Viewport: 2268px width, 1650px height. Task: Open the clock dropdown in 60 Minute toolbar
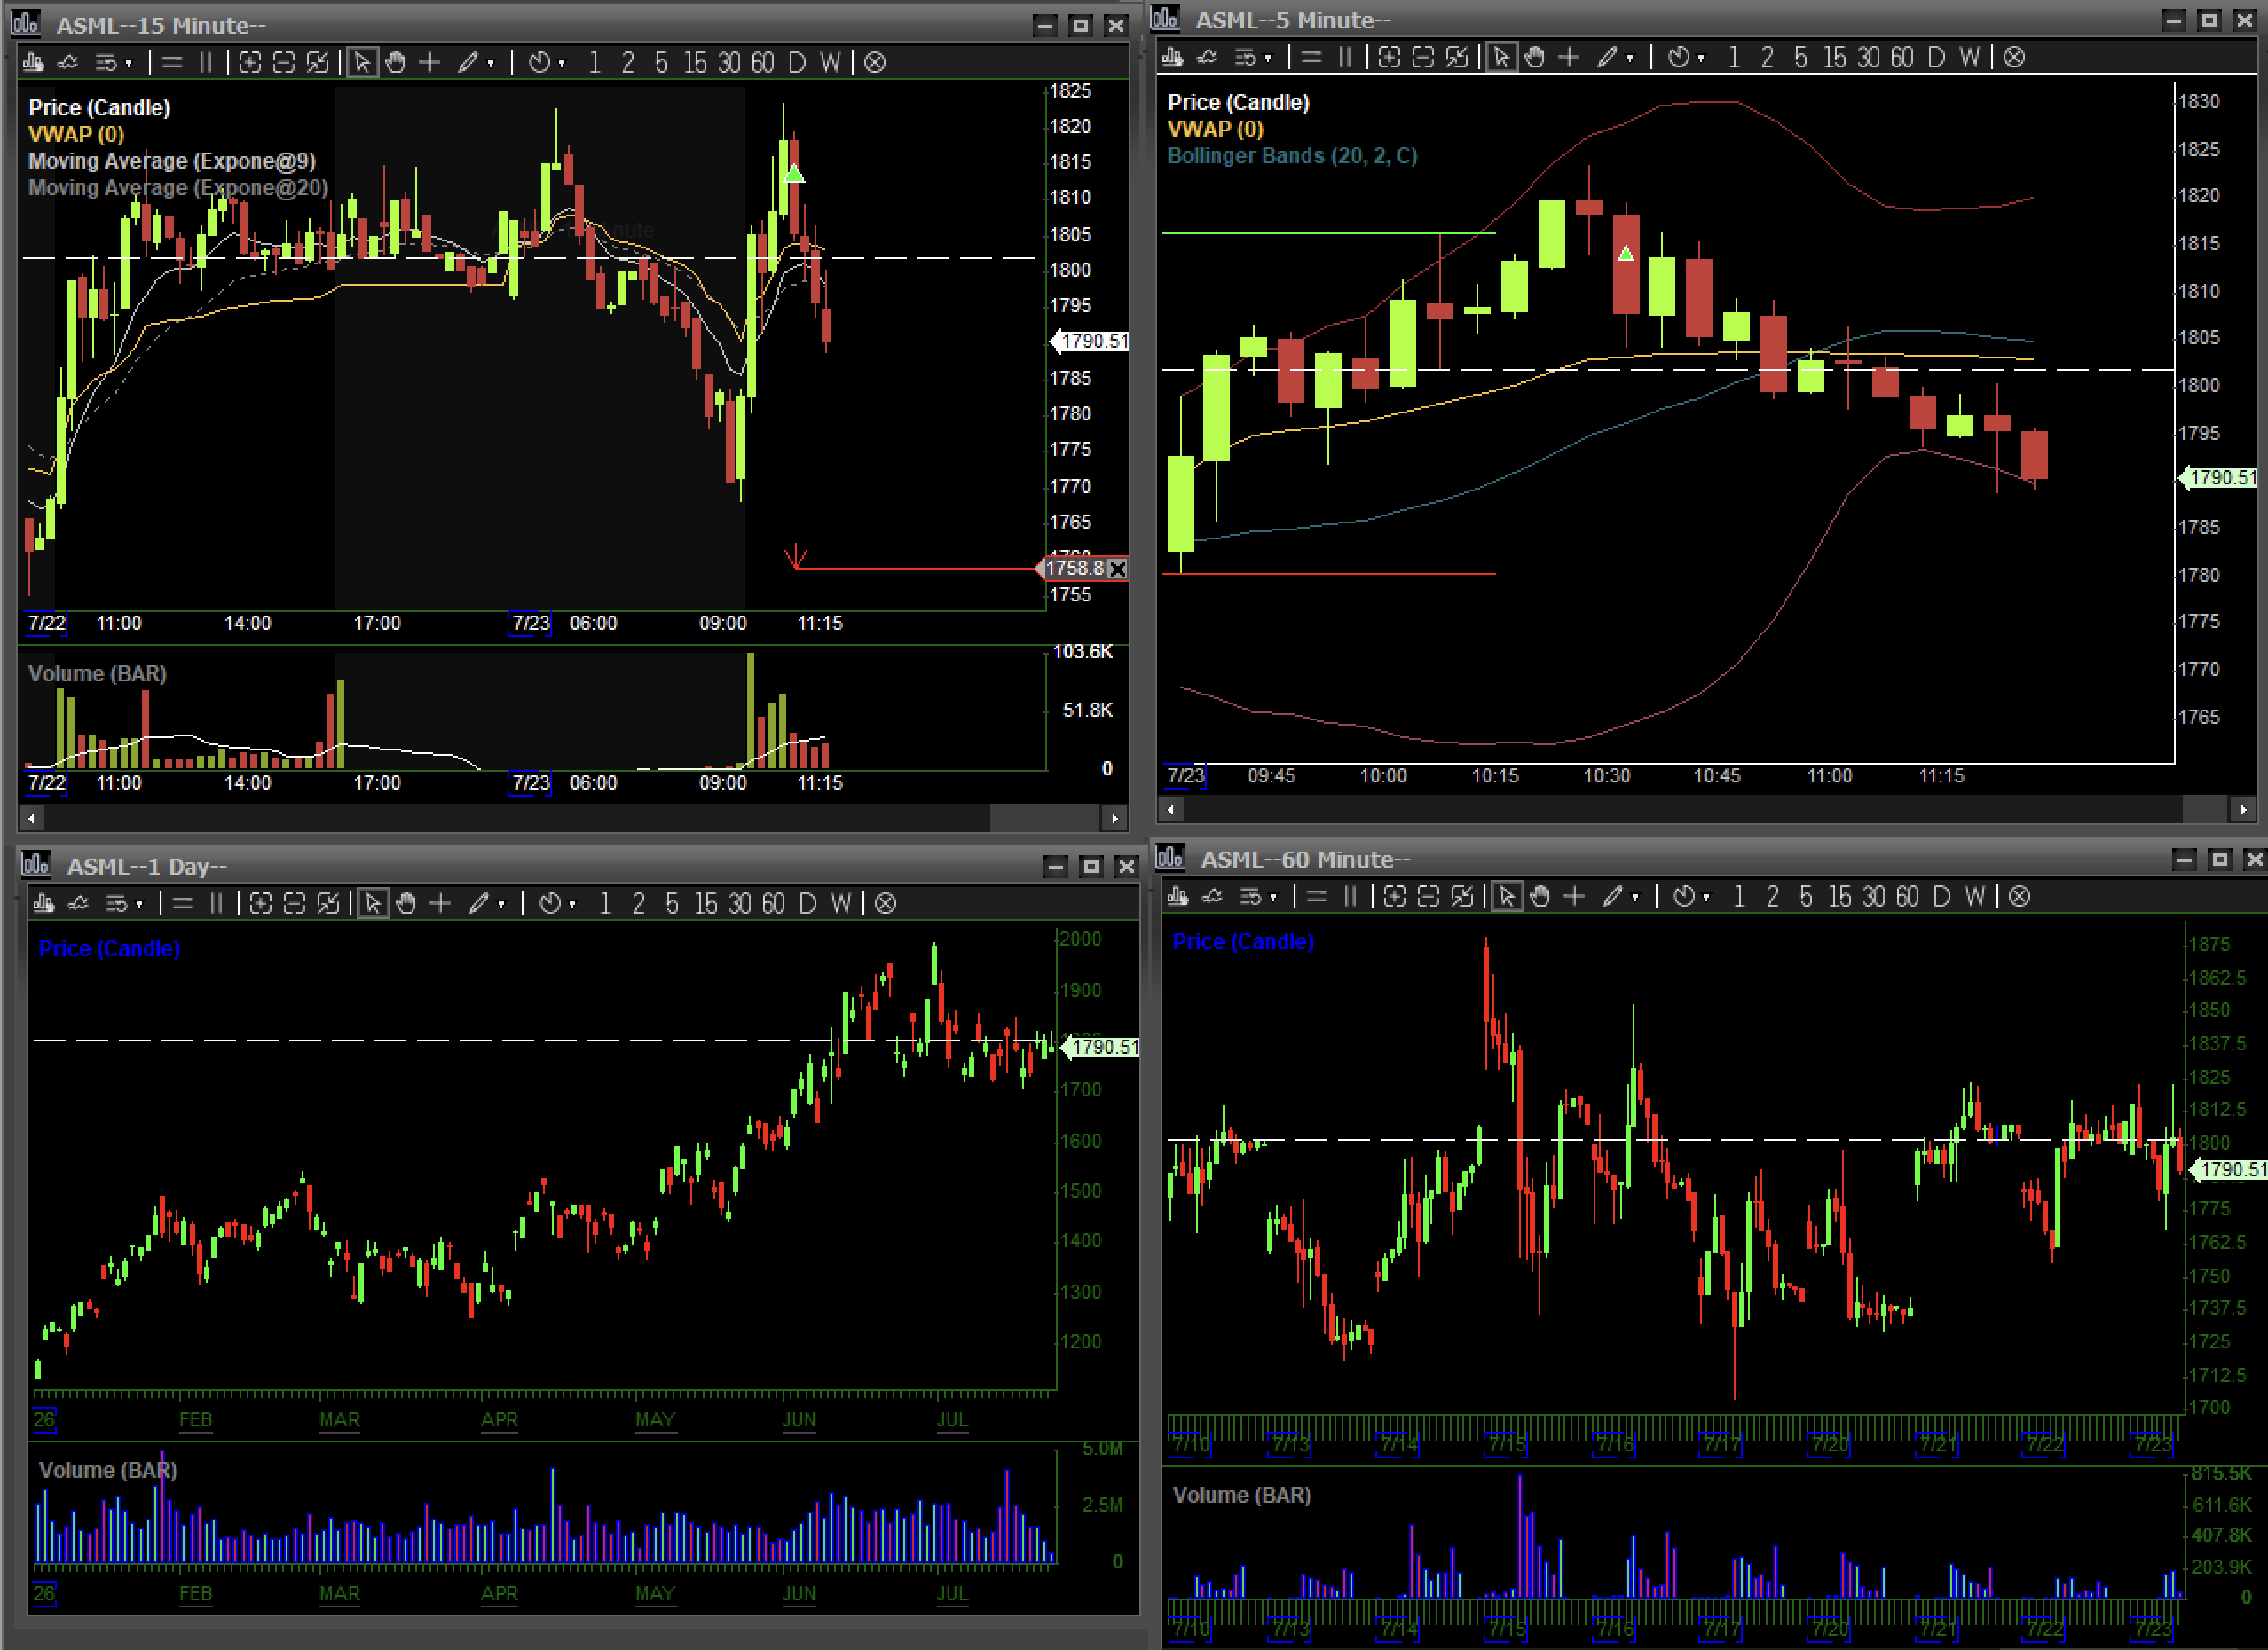coord(1690,897)
